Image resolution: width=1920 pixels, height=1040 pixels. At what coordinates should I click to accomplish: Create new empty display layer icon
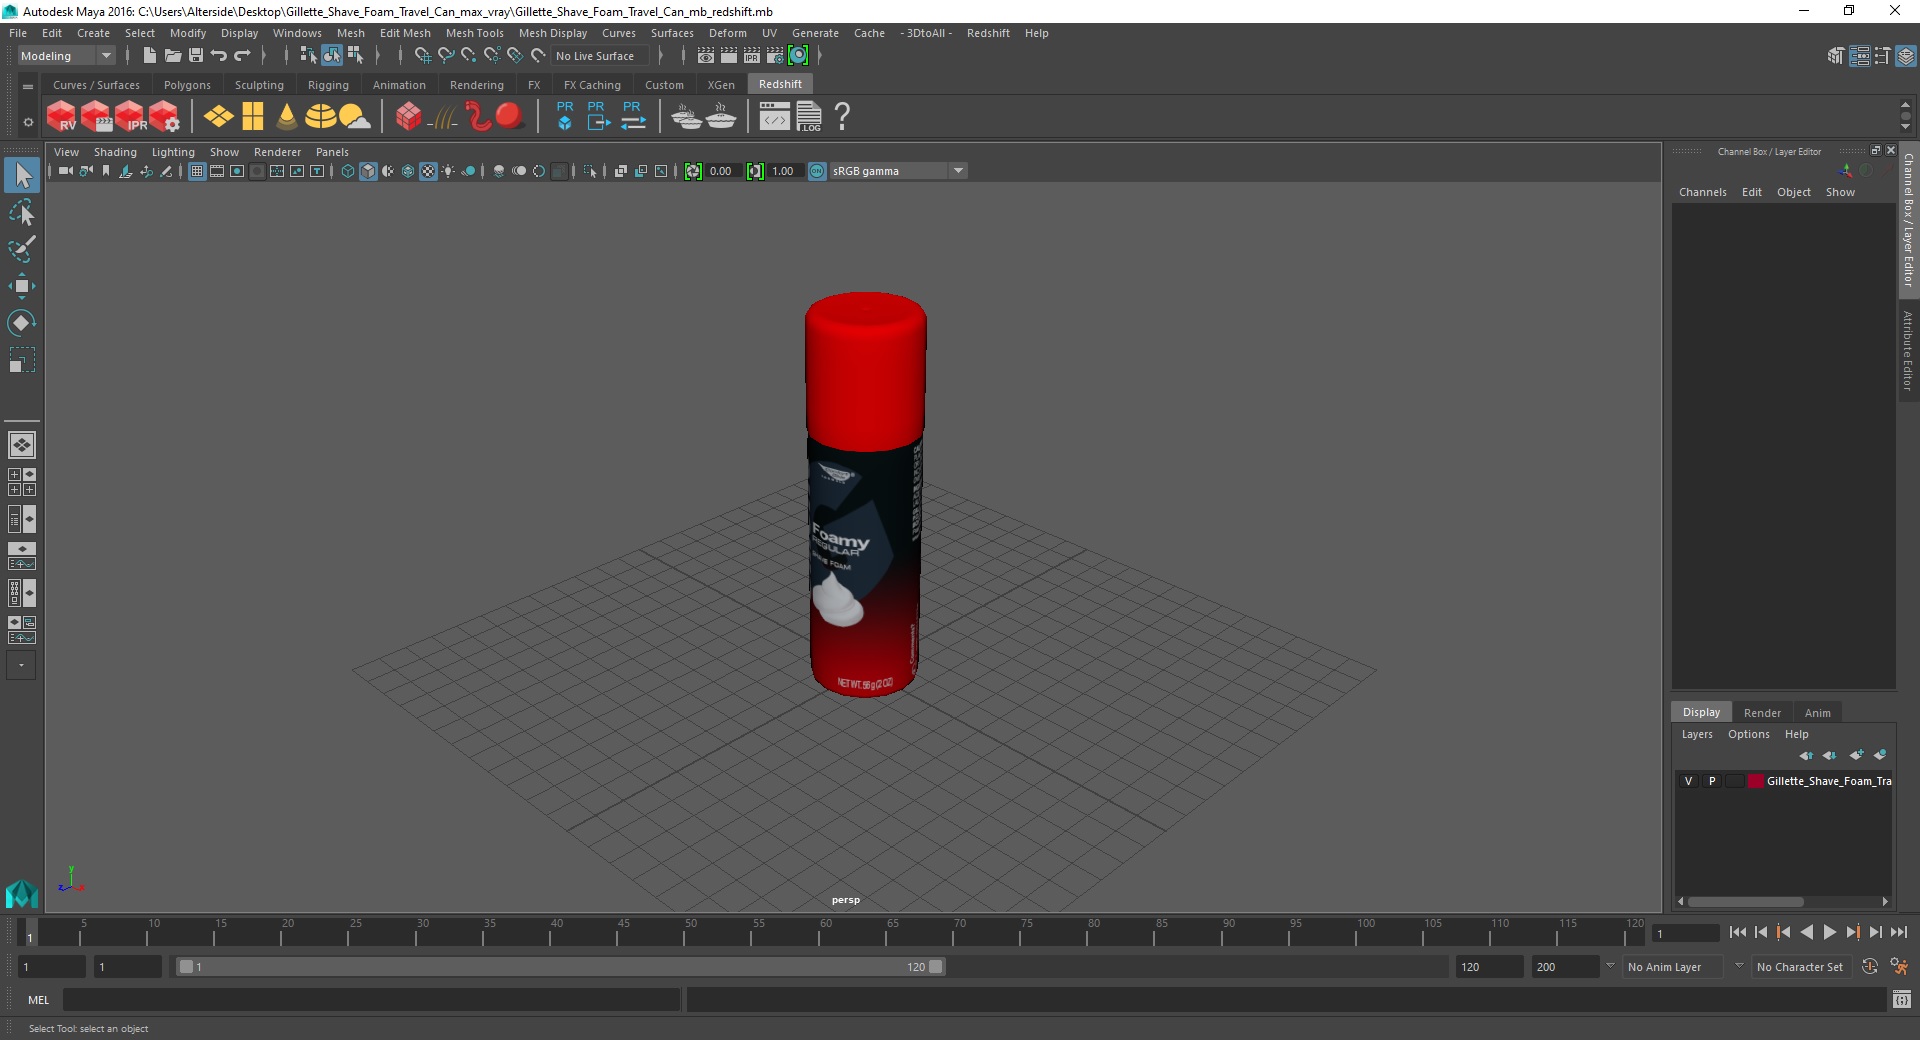coord(1856,755)
